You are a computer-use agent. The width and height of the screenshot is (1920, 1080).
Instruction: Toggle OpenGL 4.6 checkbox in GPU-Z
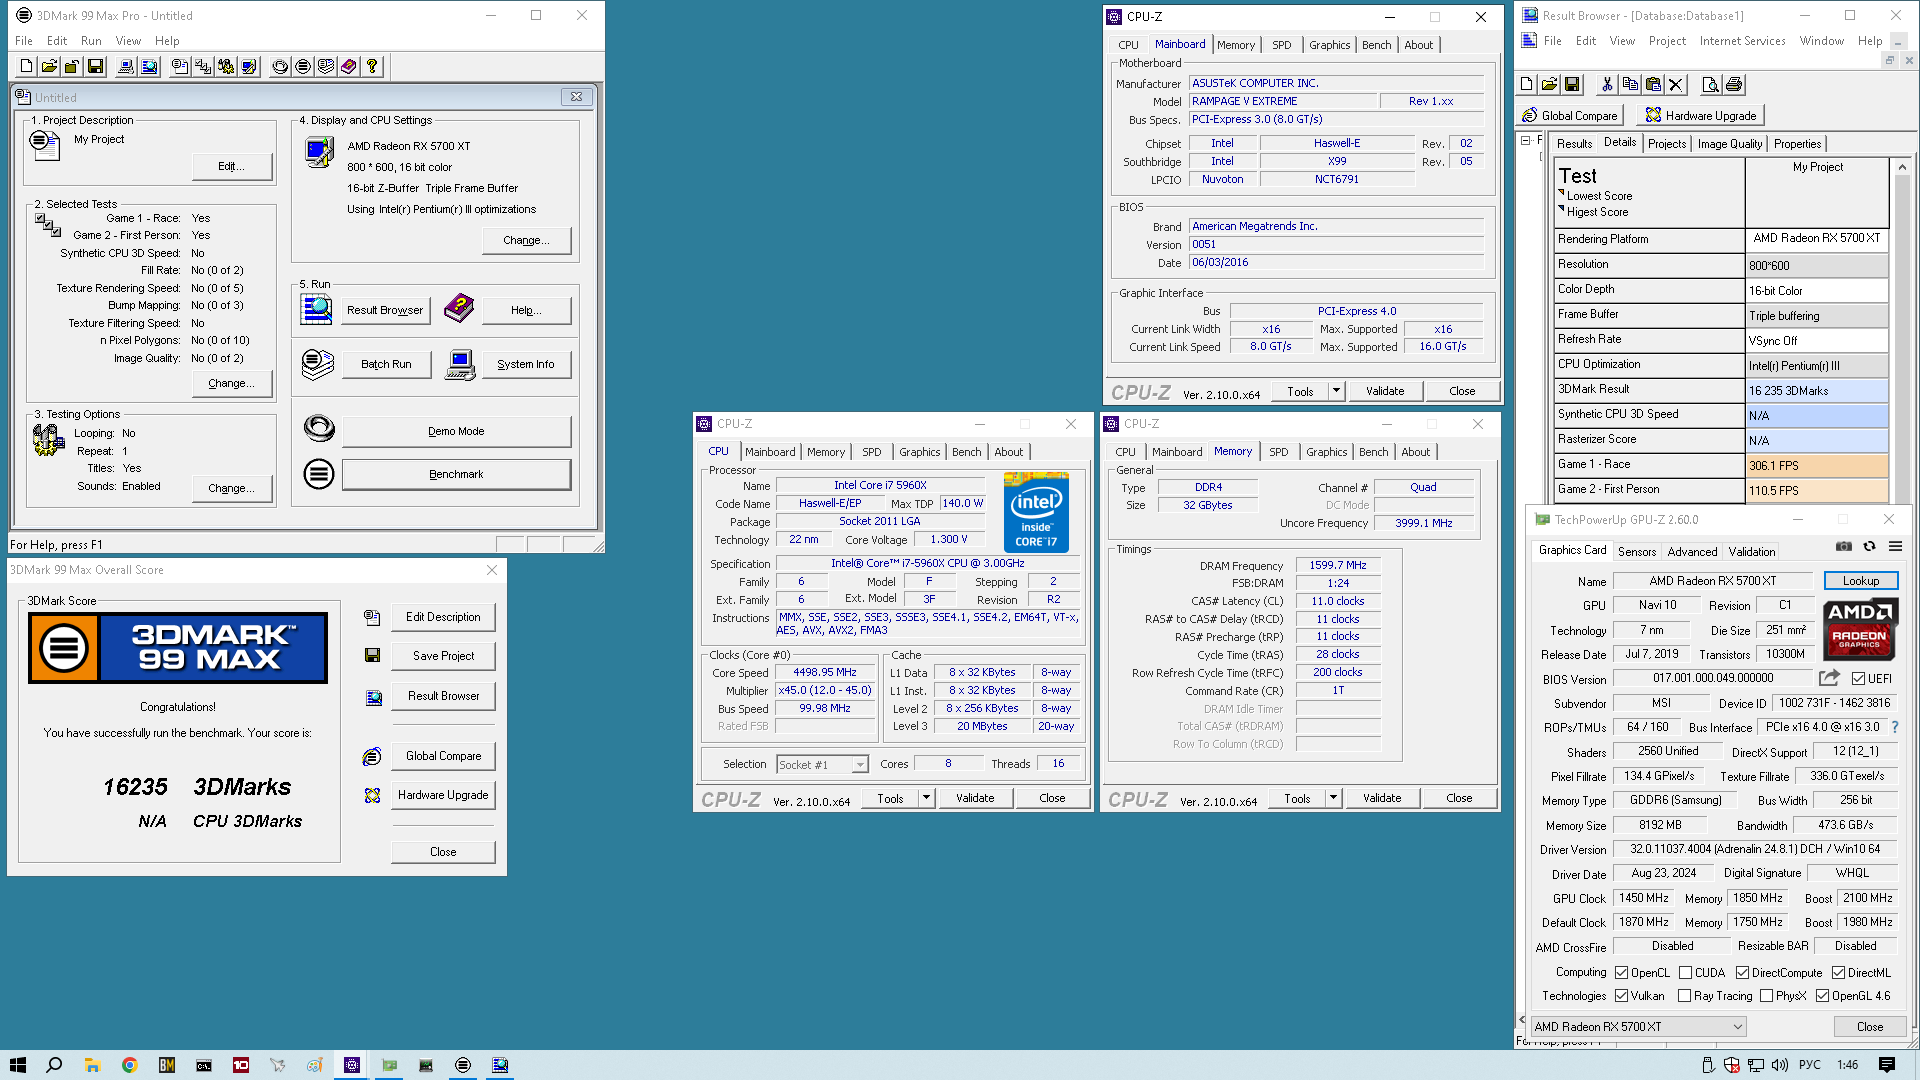click(x=1823, y=996)
